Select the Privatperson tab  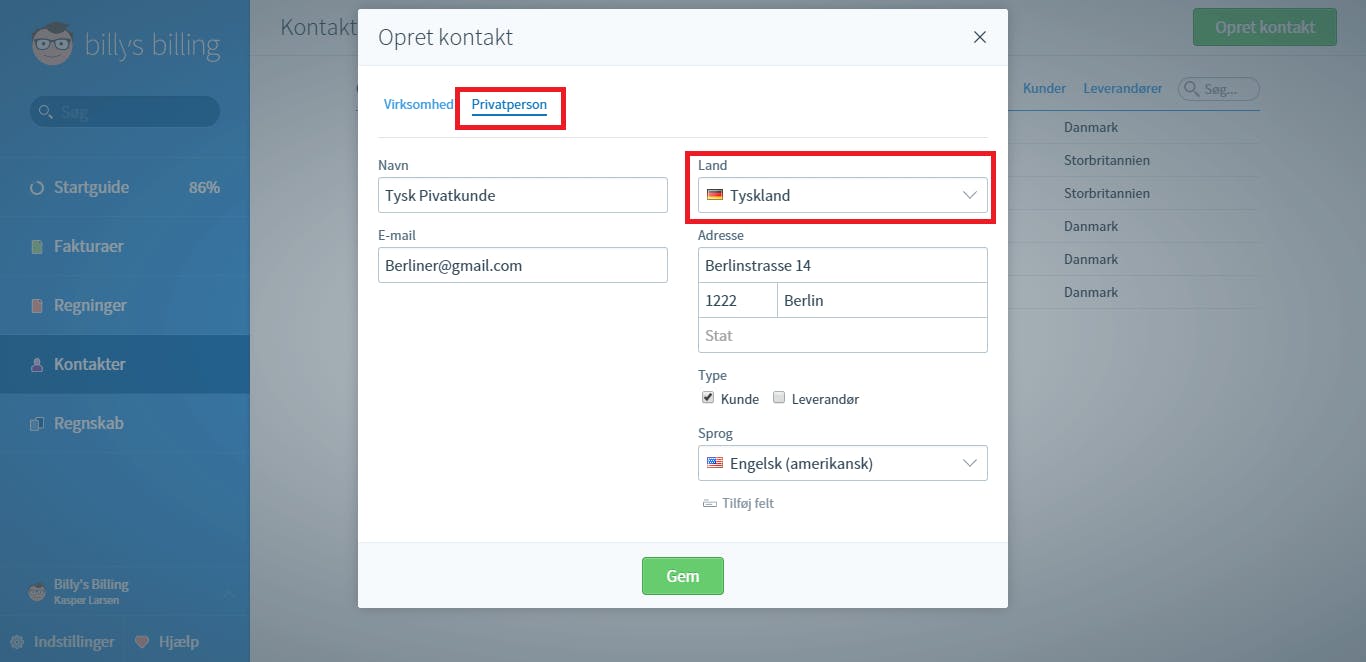pos(509,104)
